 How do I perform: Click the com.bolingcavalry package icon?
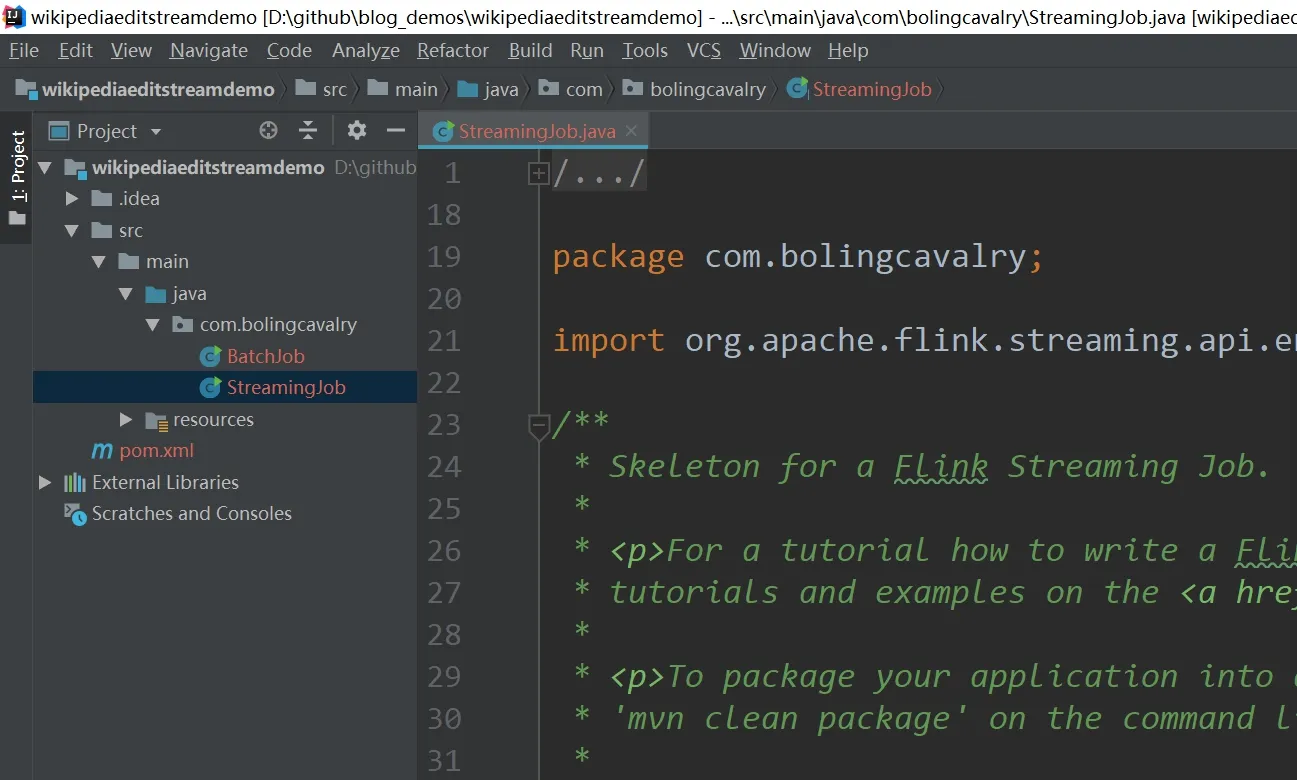click(183, 325)
